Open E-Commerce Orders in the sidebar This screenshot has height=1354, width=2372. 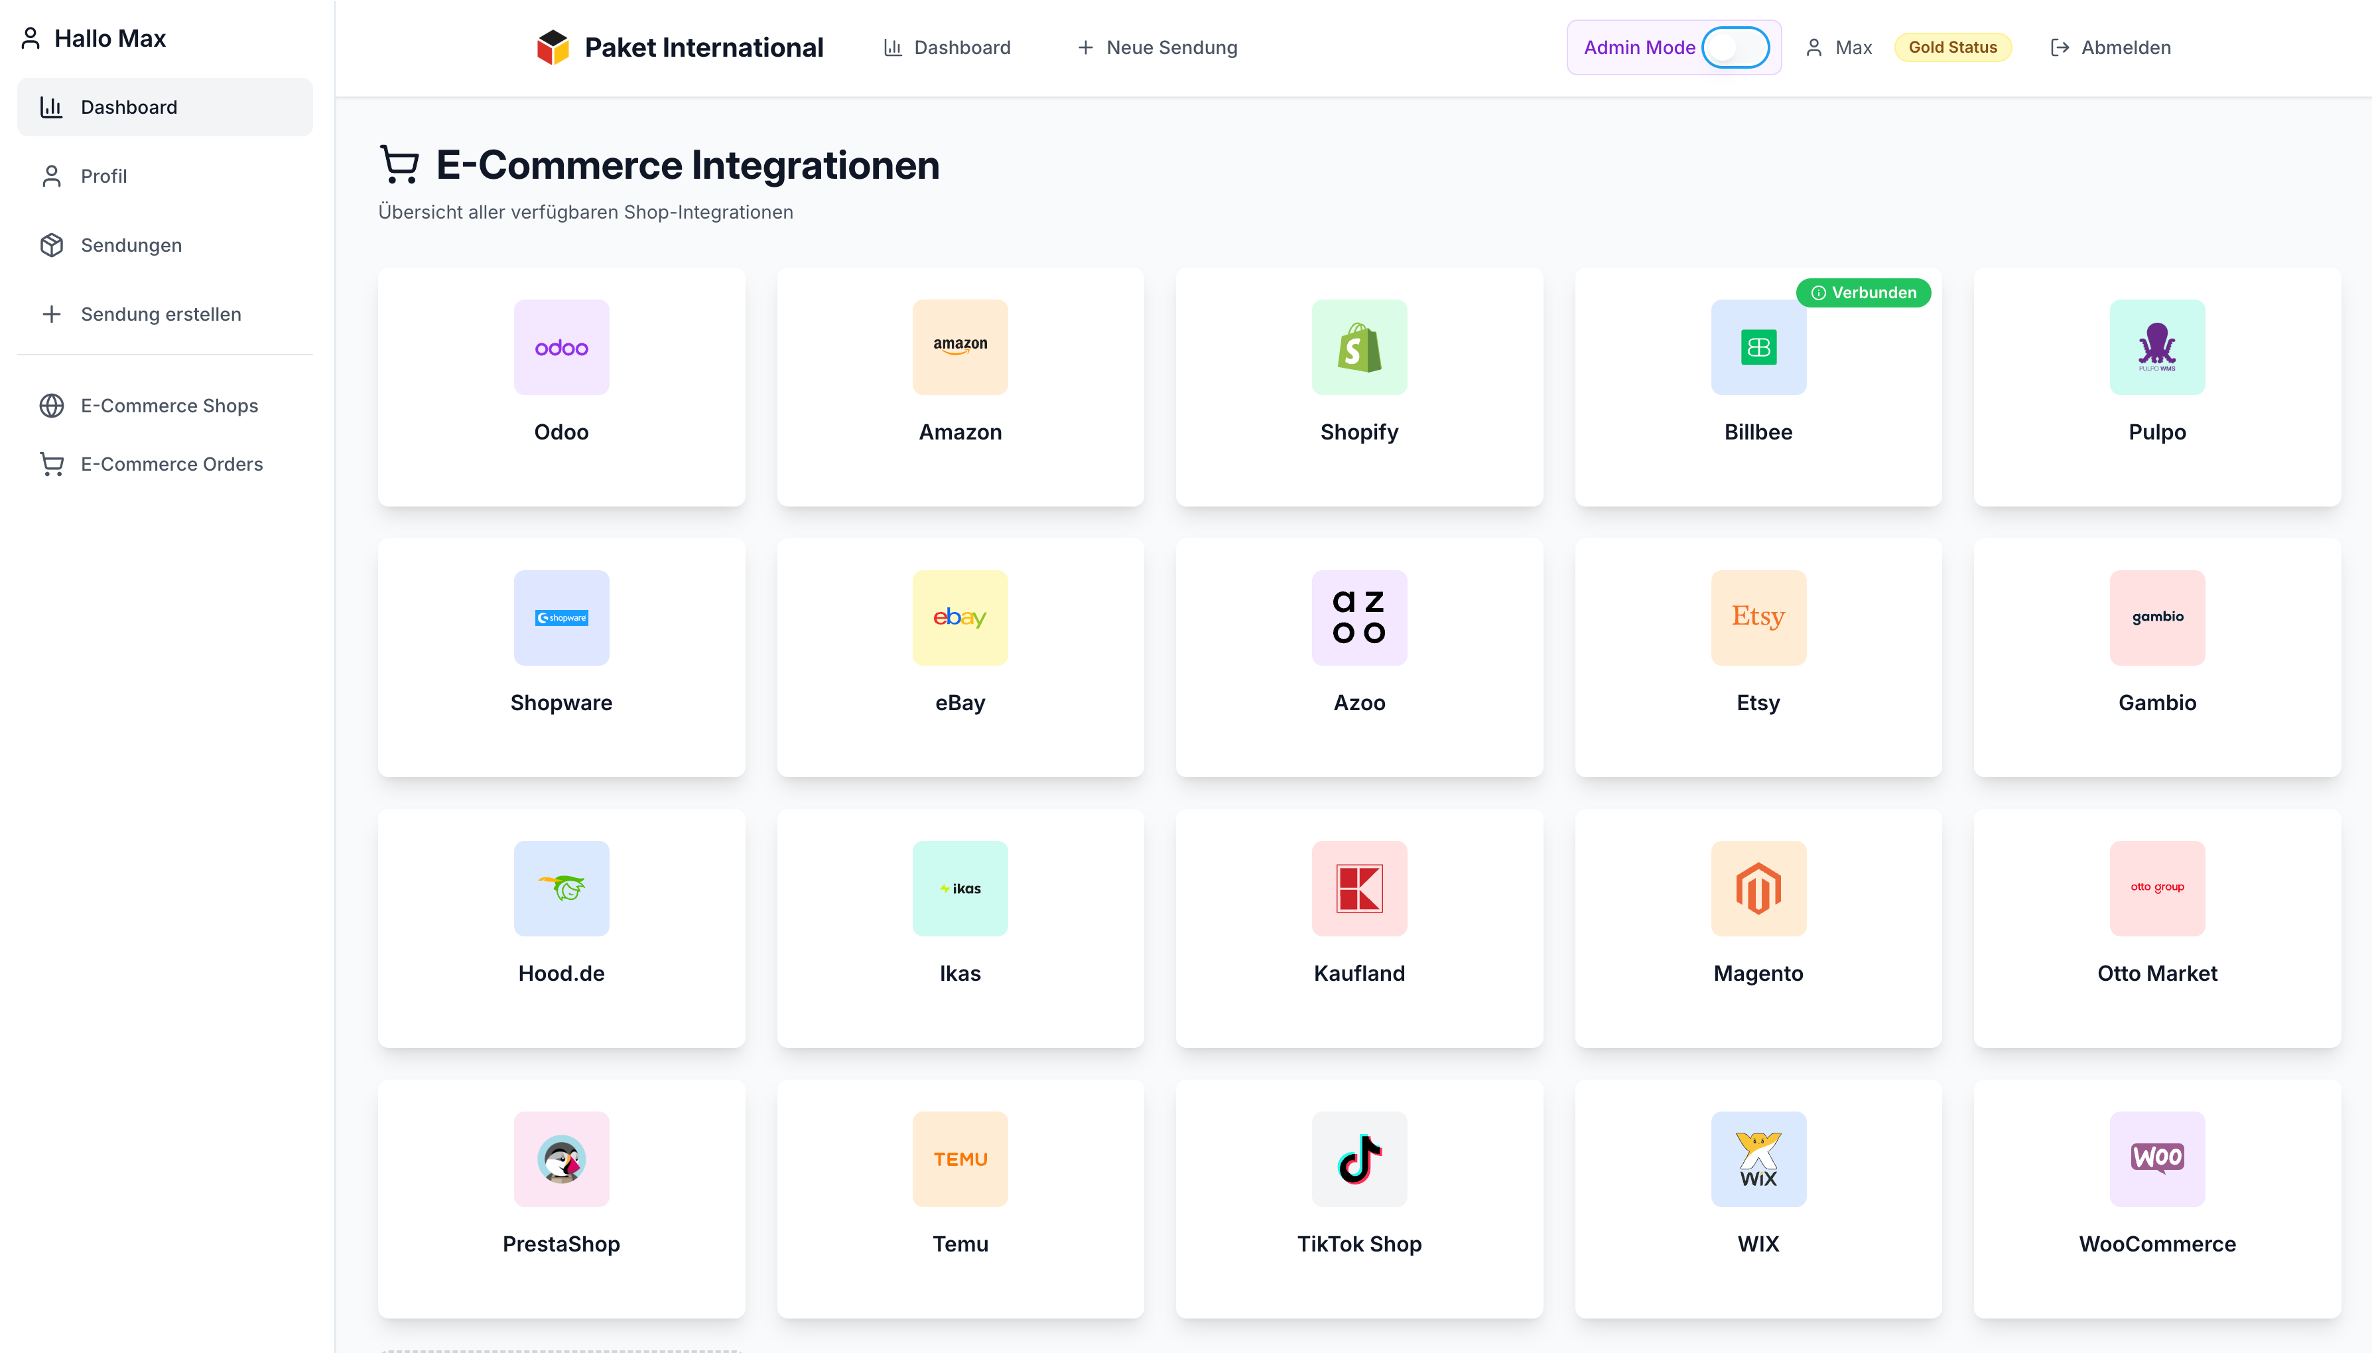pos(165,464)
